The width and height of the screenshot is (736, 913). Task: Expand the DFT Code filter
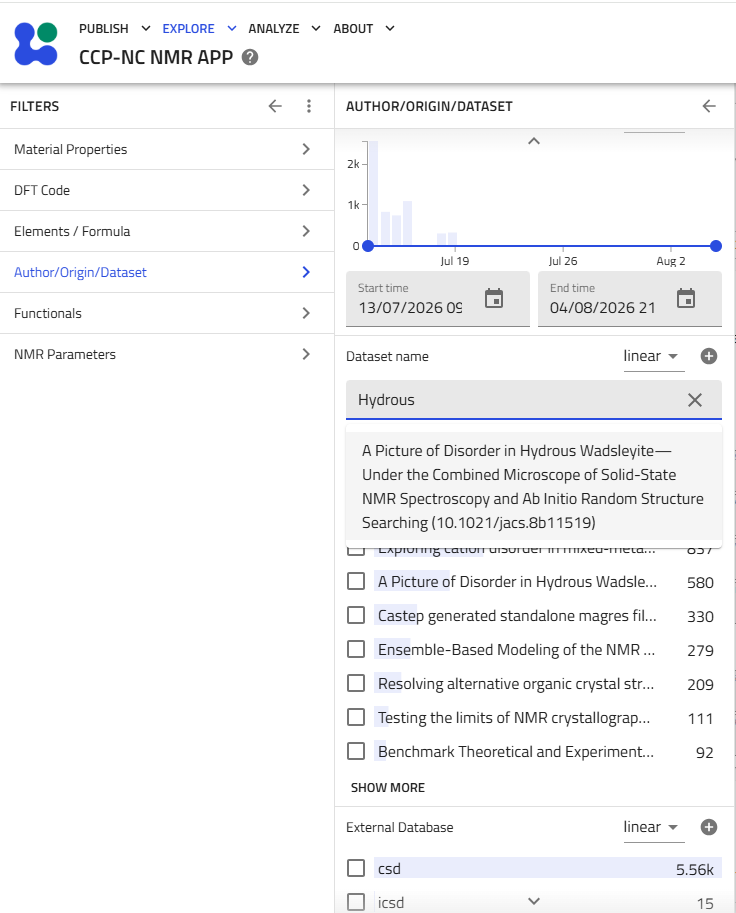(167, 190)
